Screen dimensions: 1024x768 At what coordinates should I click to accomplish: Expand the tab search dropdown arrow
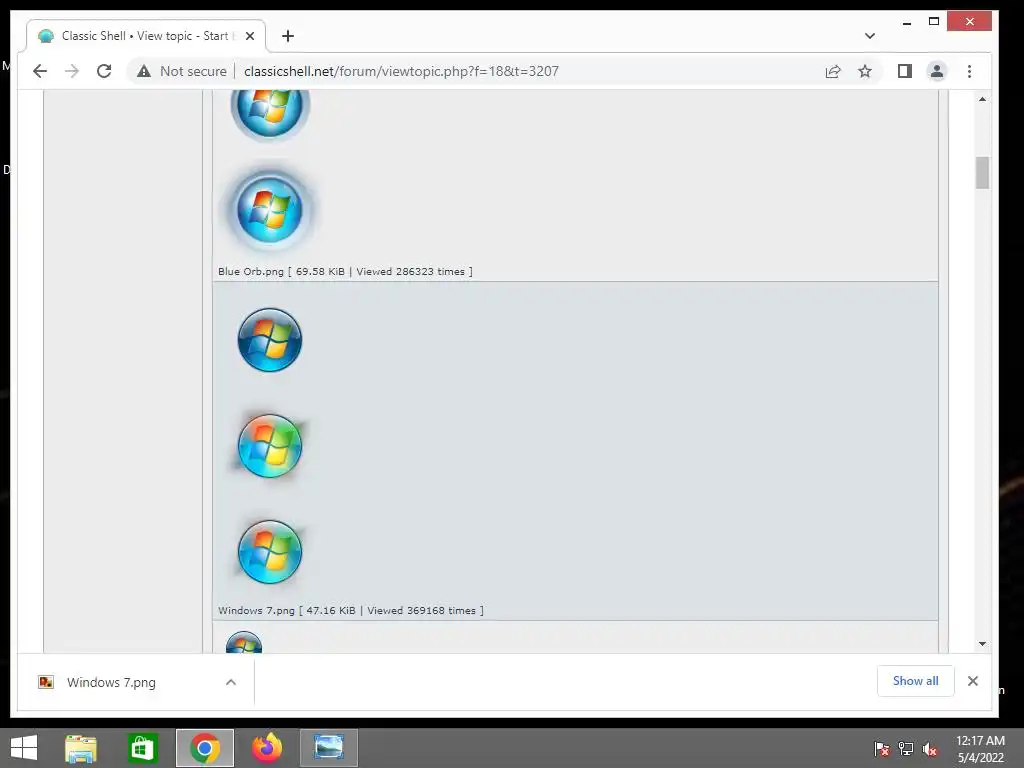(869, 36)
